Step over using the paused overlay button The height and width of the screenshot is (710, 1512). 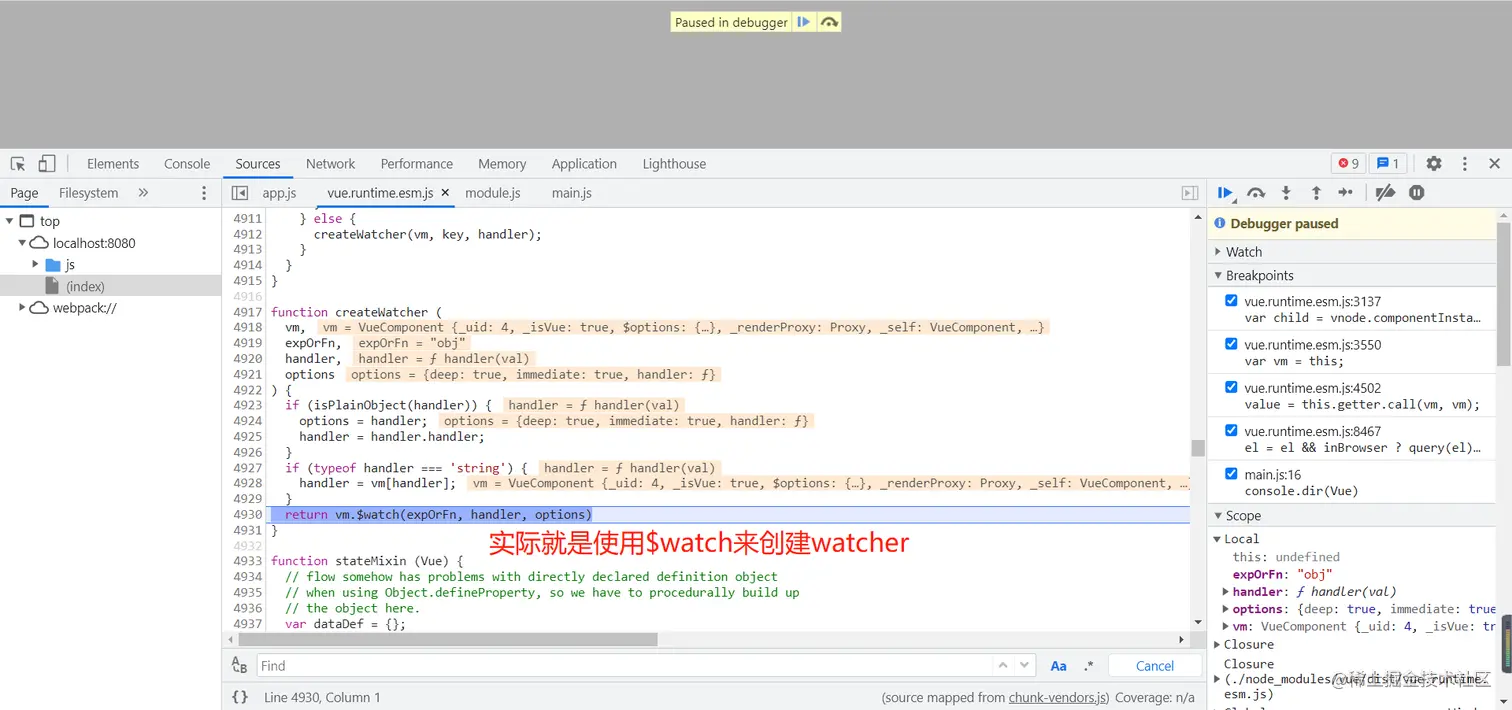829,22
